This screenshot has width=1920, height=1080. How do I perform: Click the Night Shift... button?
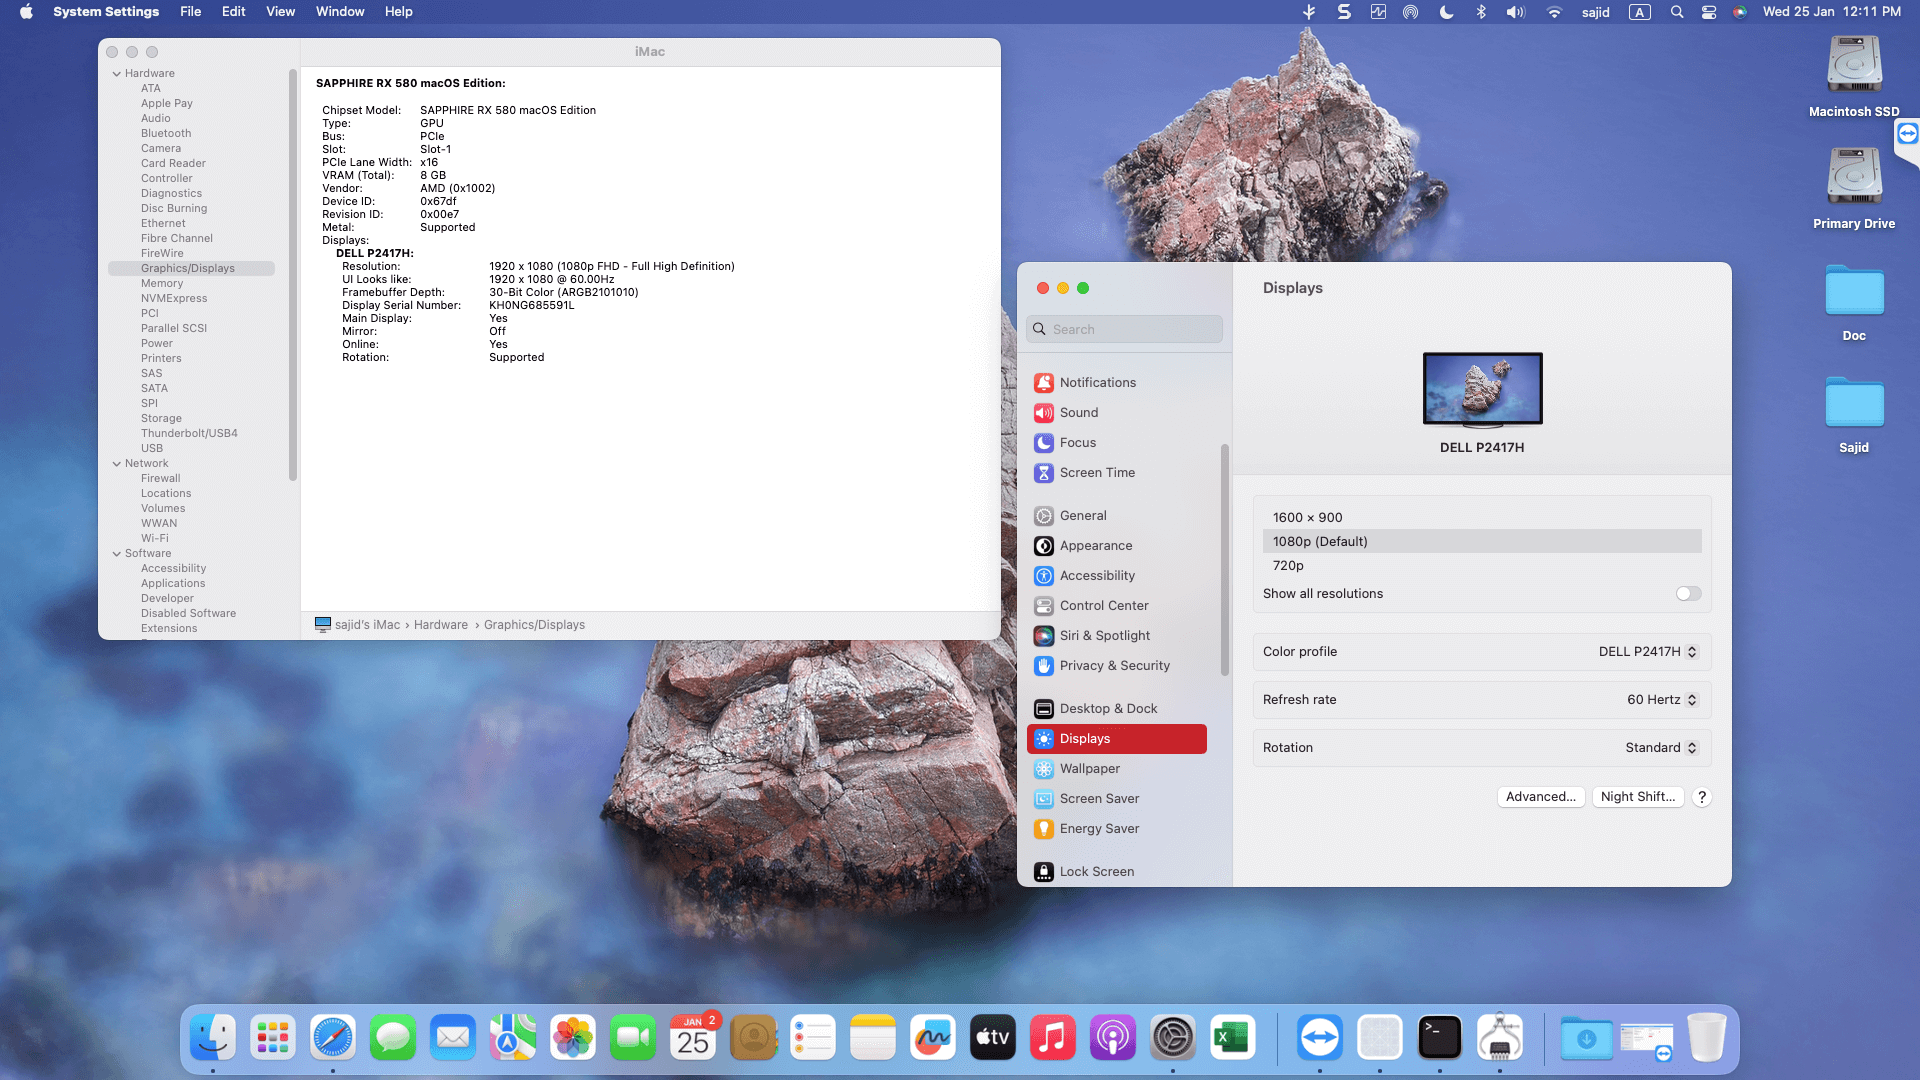coord(1638,797)
